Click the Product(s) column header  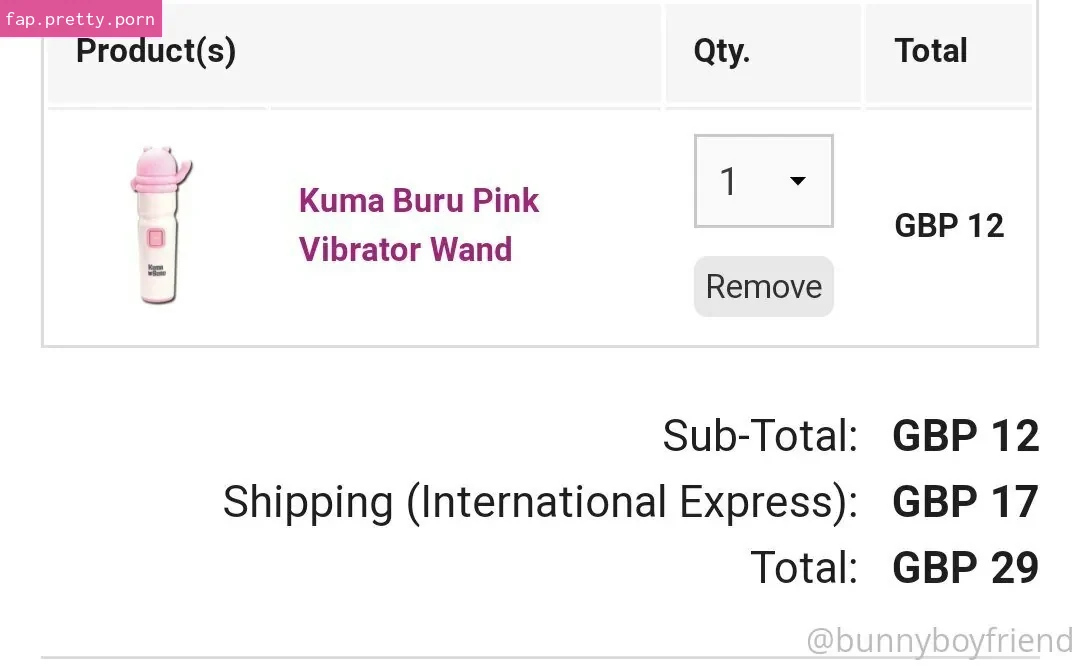156,51
